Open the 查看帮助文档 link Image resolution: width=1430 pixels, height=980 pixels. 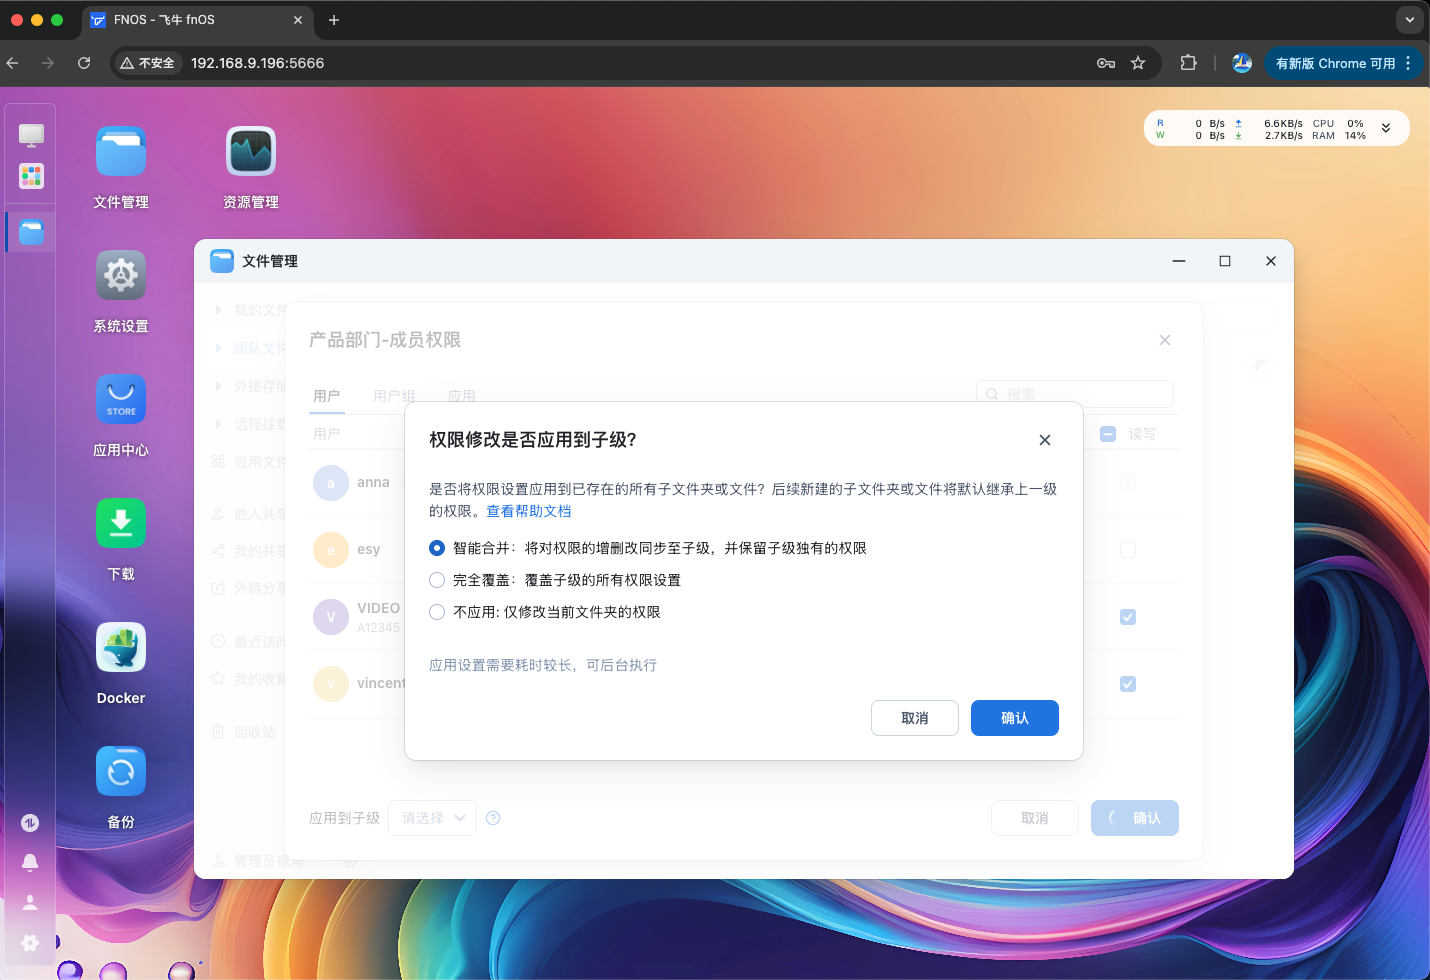529,511
